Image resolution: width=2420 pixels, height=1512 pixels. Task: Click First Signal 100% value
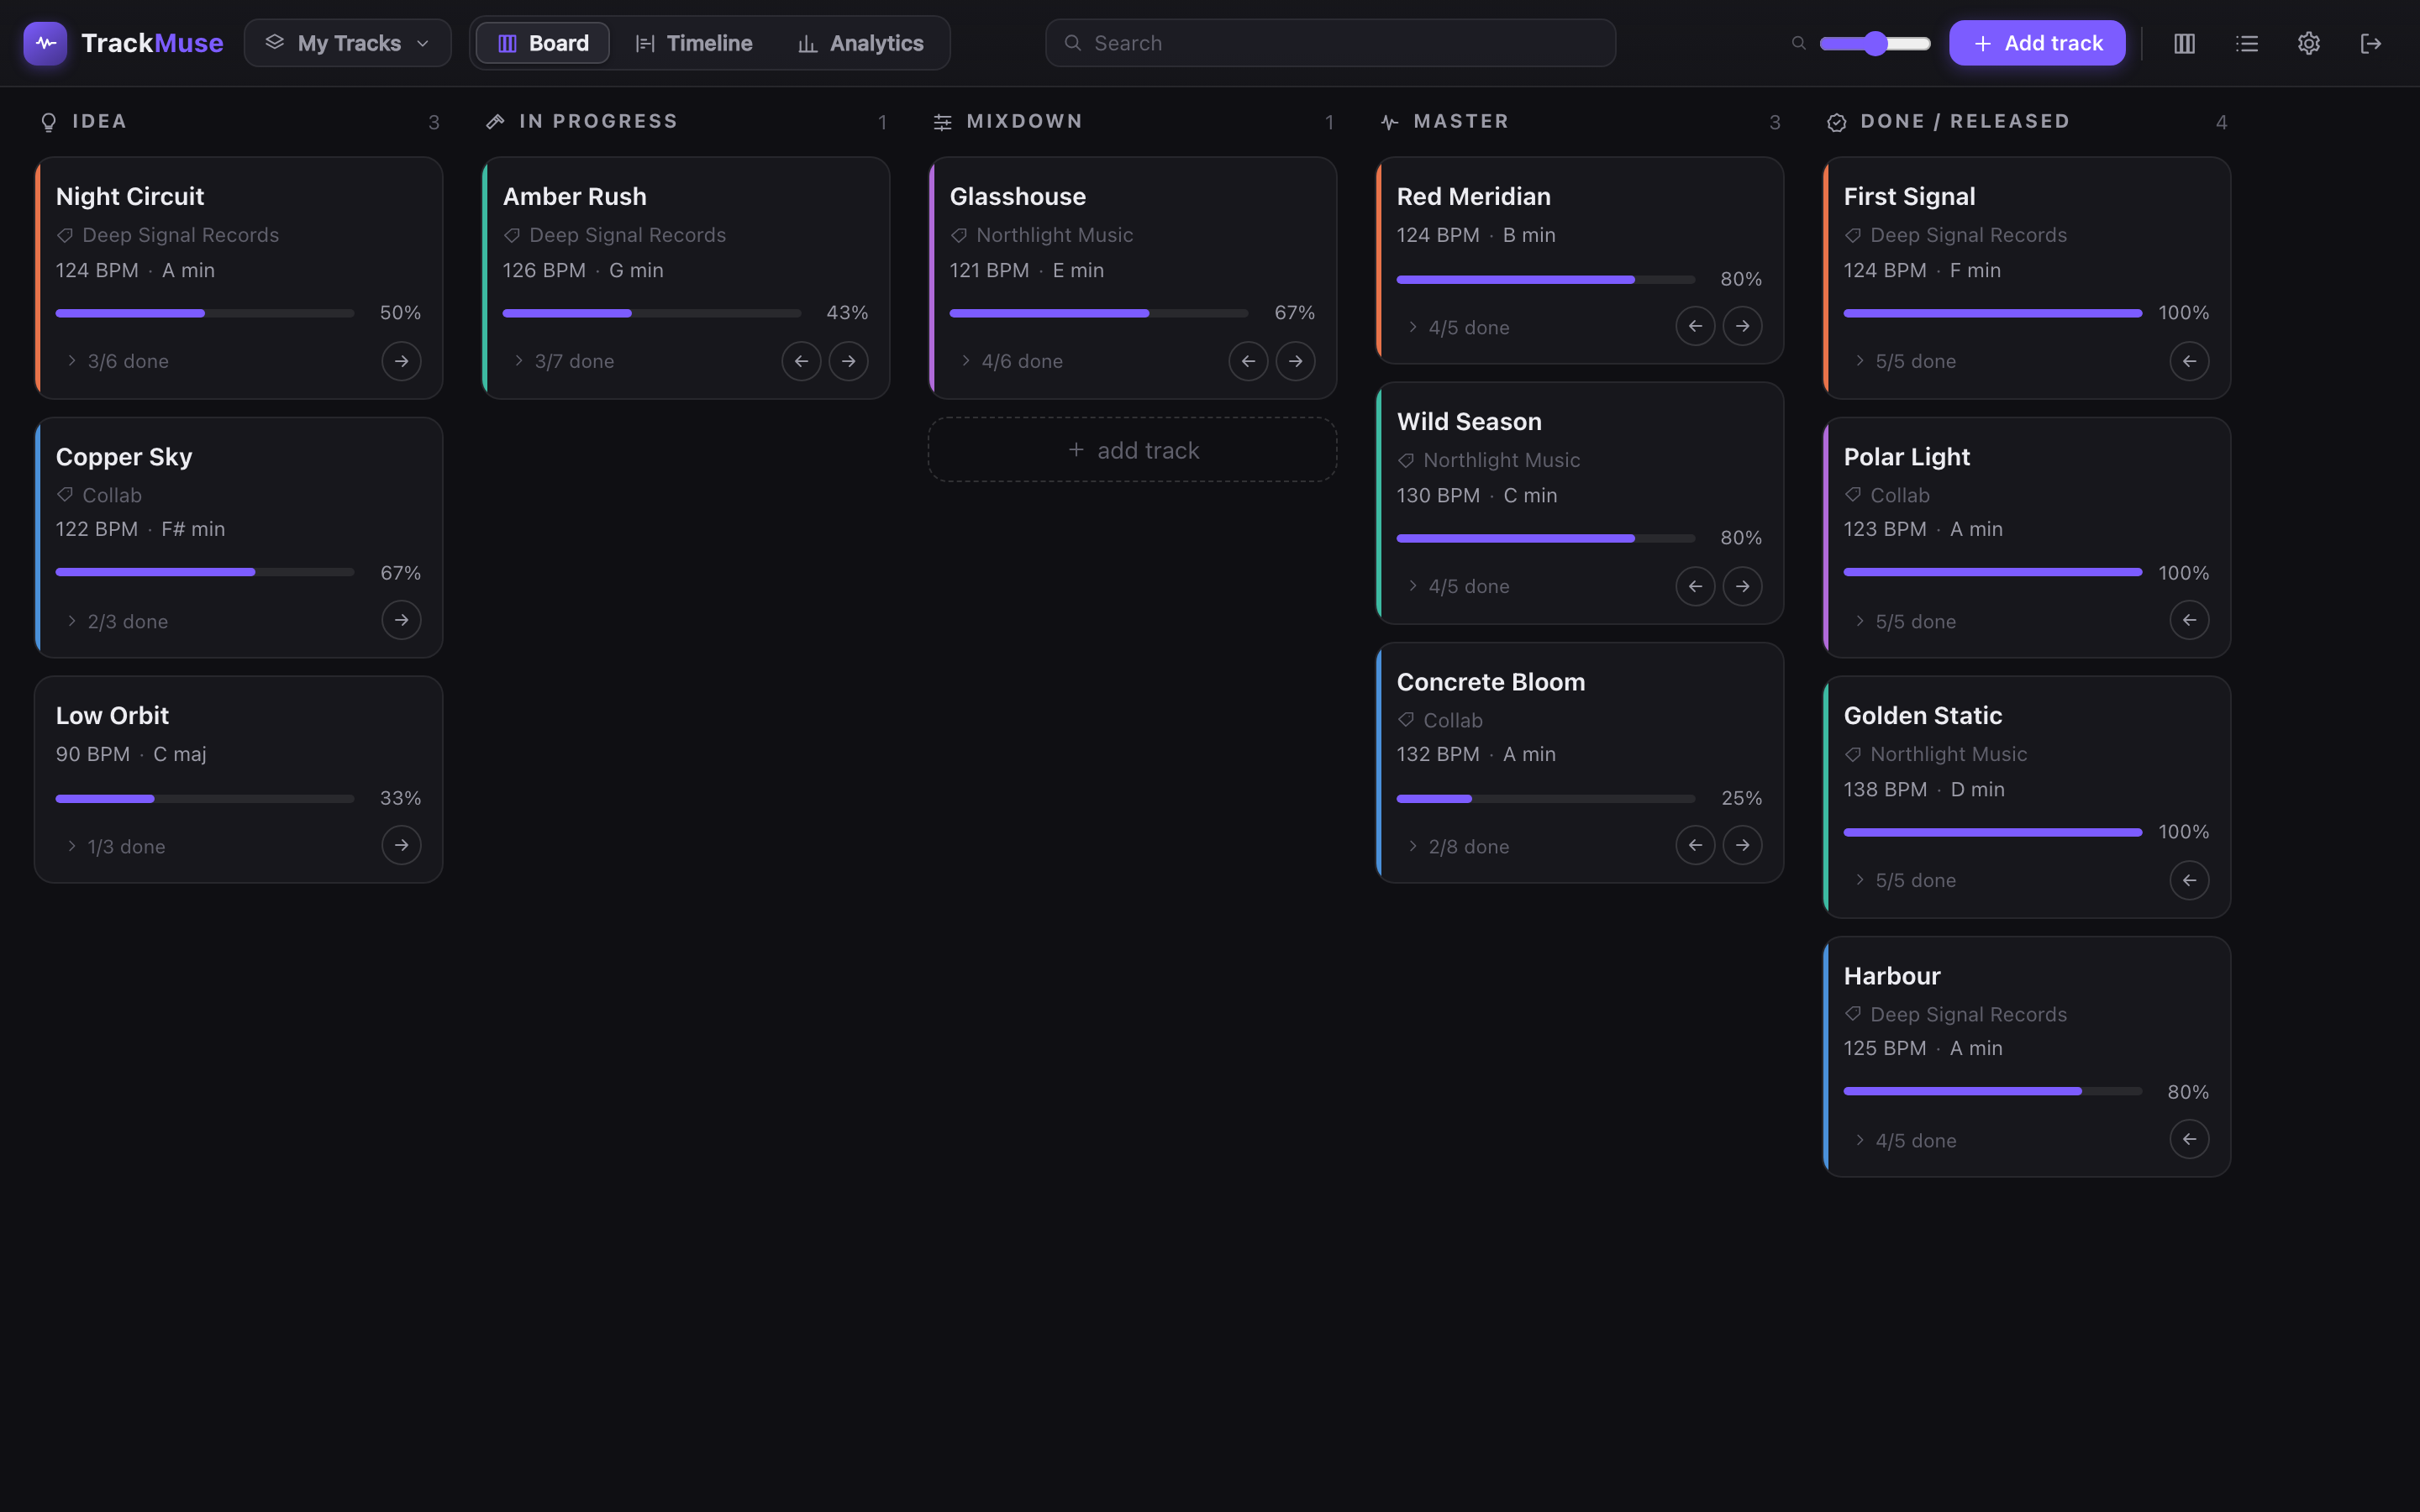click(x=2183, y=312)
